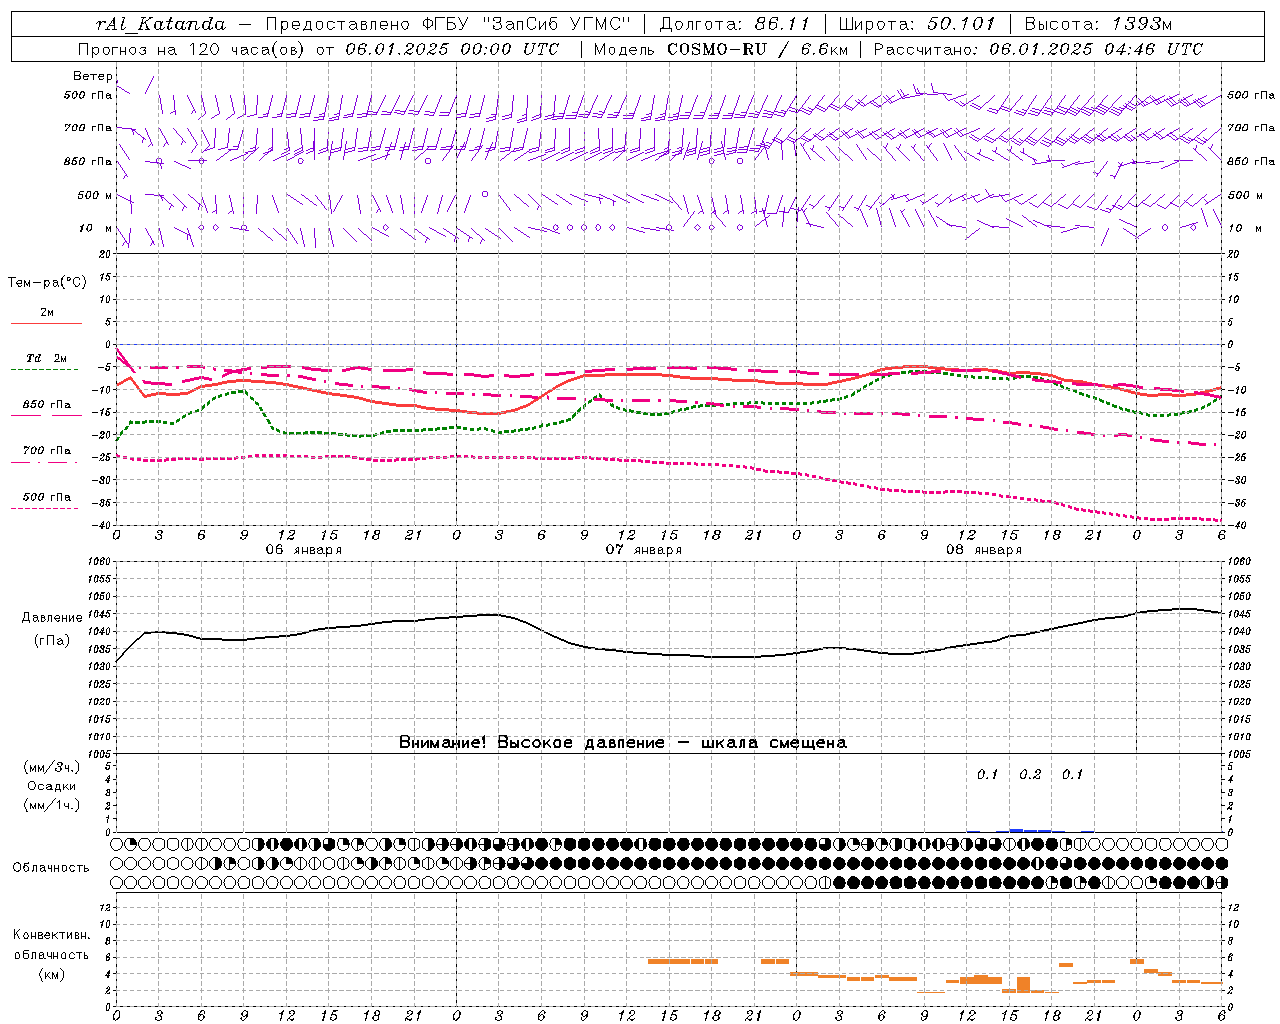The height and width of the screenshot is (1024, 1280).
Task: Click the Рассчитано: 06.01.2025 04:46 UTC timestamp
Action: (1038, 49)
